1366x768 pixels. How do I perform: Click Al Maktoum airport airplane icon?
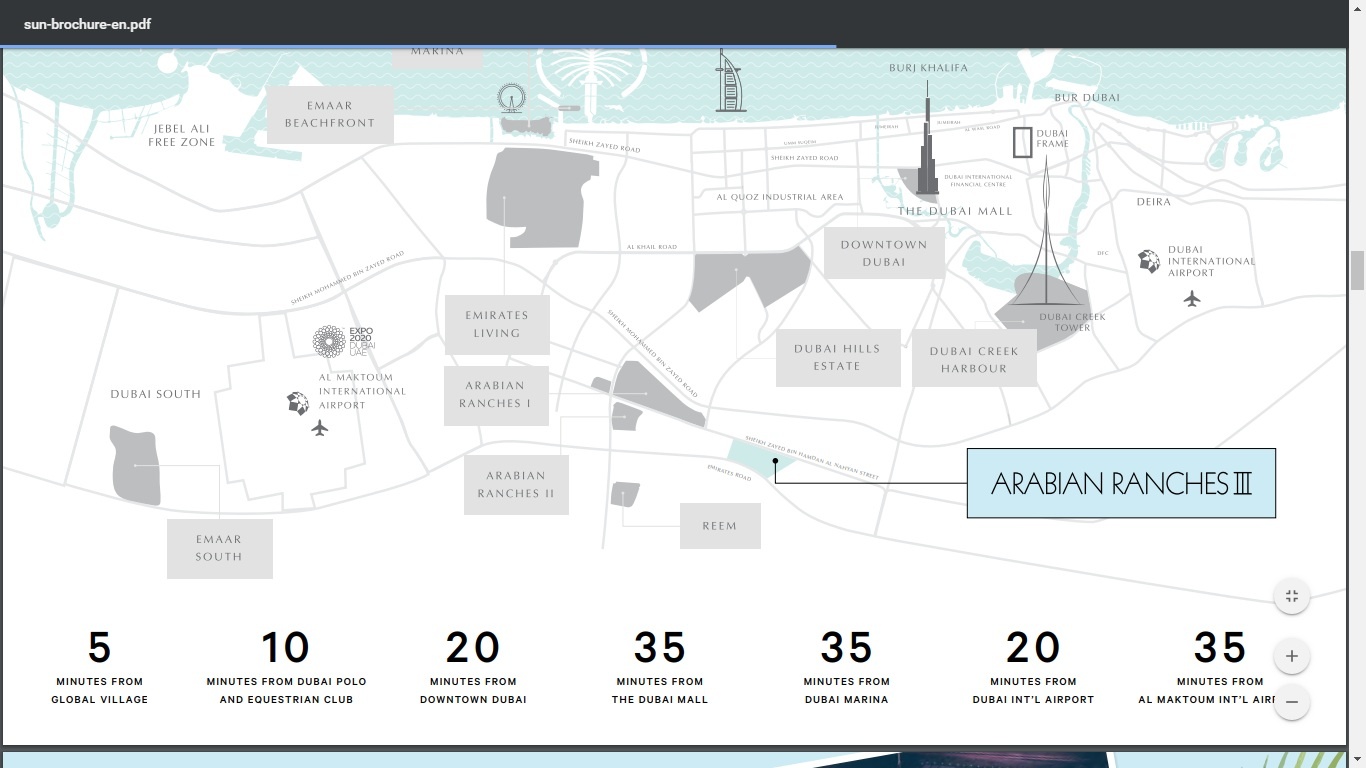click(x=320, y=429)
